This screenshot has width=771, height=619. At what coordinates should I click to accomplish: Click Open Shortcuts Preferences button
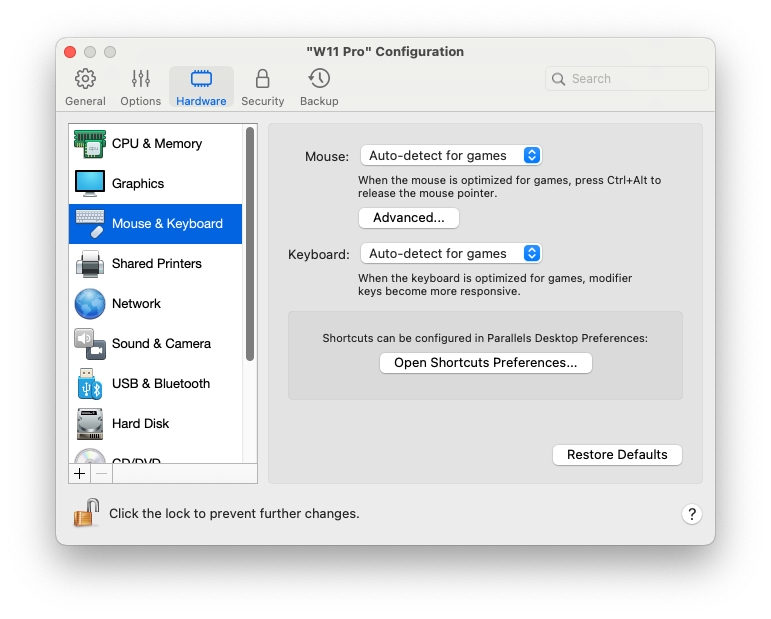[x=485, y=363]
